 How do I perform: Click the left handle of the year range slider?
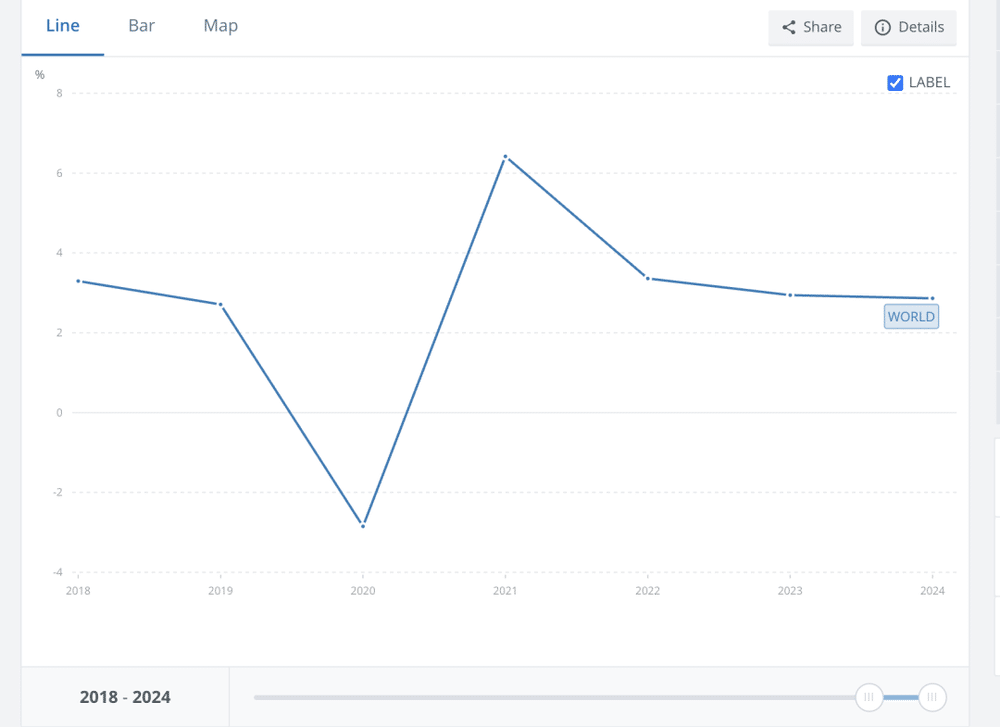(x=869, y=697)
